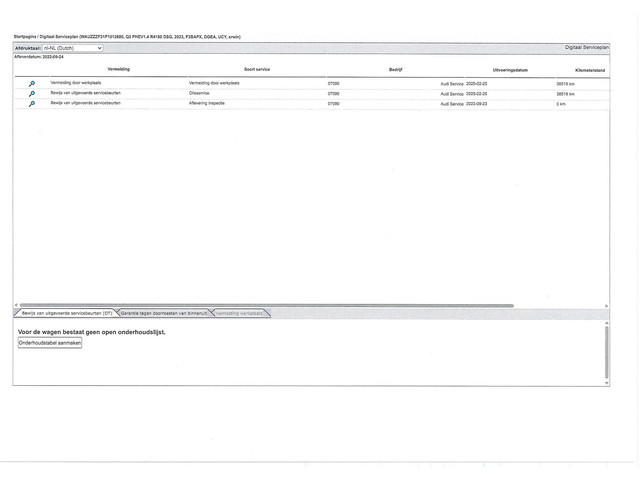
Task: Open details of the Vermelding door werkplaats row
Action: 32,84
